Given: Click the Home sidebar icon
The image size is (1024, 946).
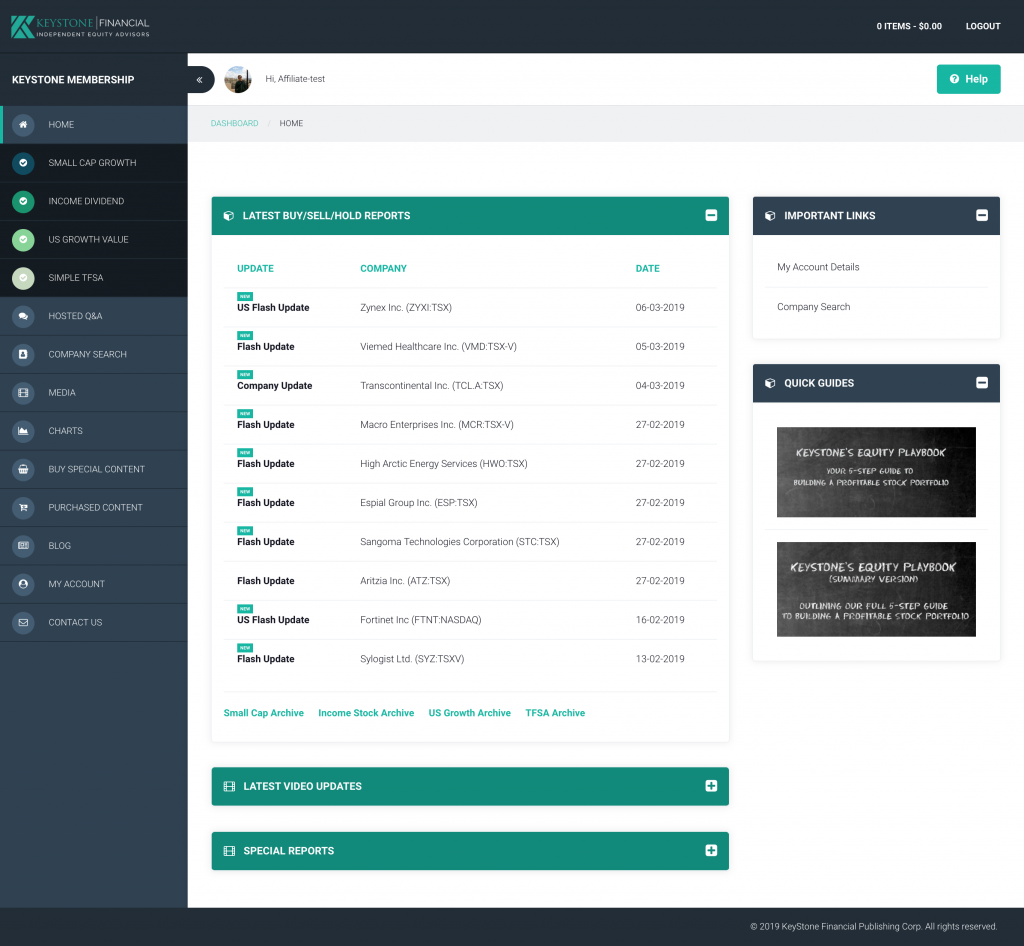Looking at the screenshot, I should tap(23, 125).
